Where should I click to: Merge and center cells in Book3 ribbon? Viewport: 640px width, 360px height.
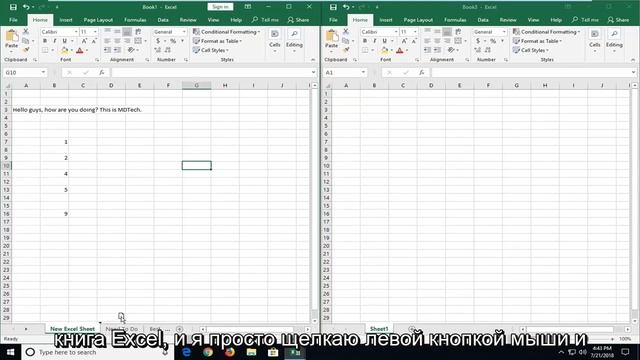[x=458, y=41]
